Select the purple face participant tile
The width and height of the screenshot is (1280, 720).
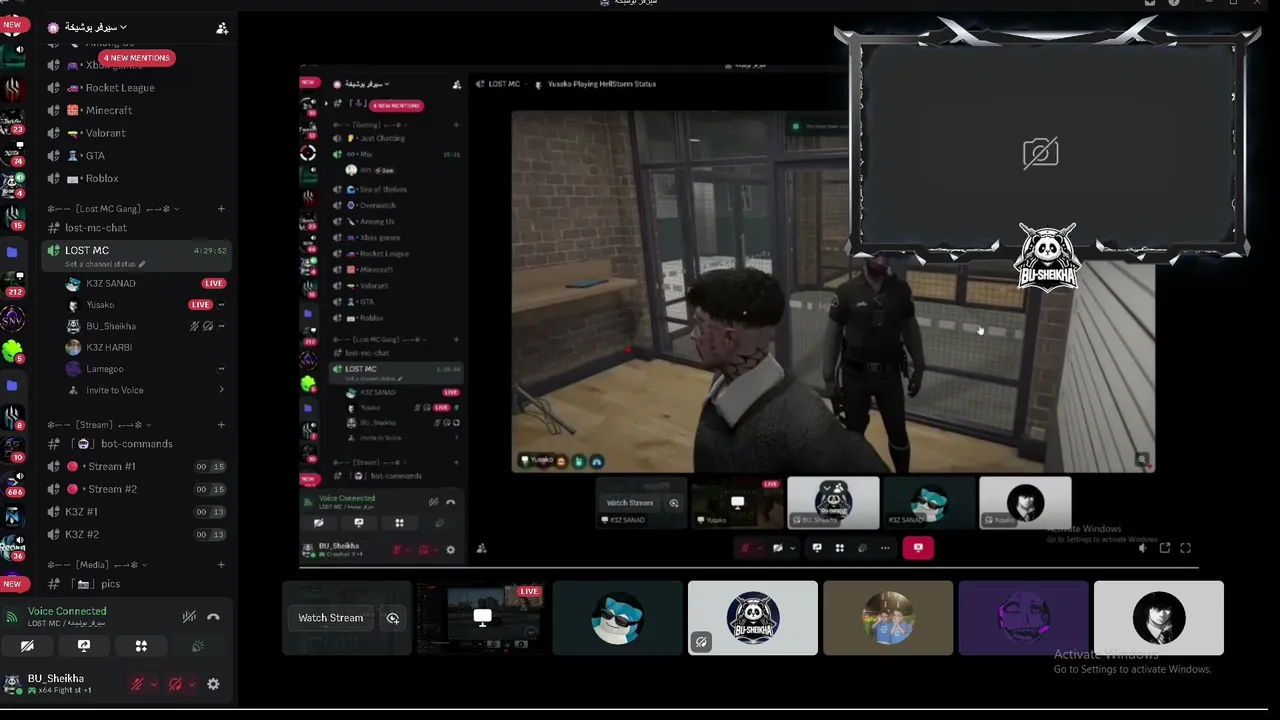tap(1023, 618)
